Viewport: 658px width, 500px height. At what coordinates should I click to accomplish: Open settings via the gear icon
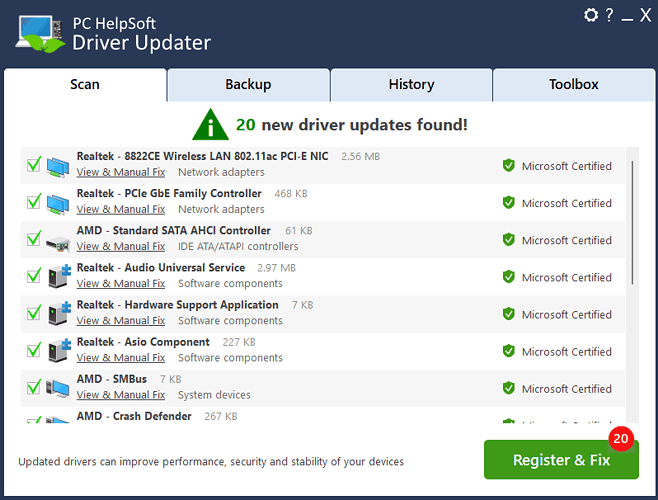pyautogui.click(x=591, y=15)
